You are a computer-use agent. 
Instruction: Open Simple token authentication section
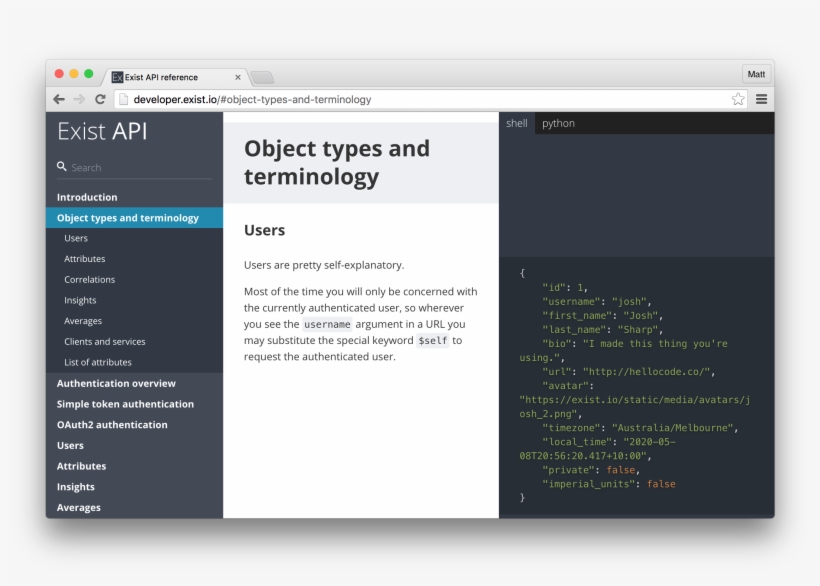click(x=134, y=404)
